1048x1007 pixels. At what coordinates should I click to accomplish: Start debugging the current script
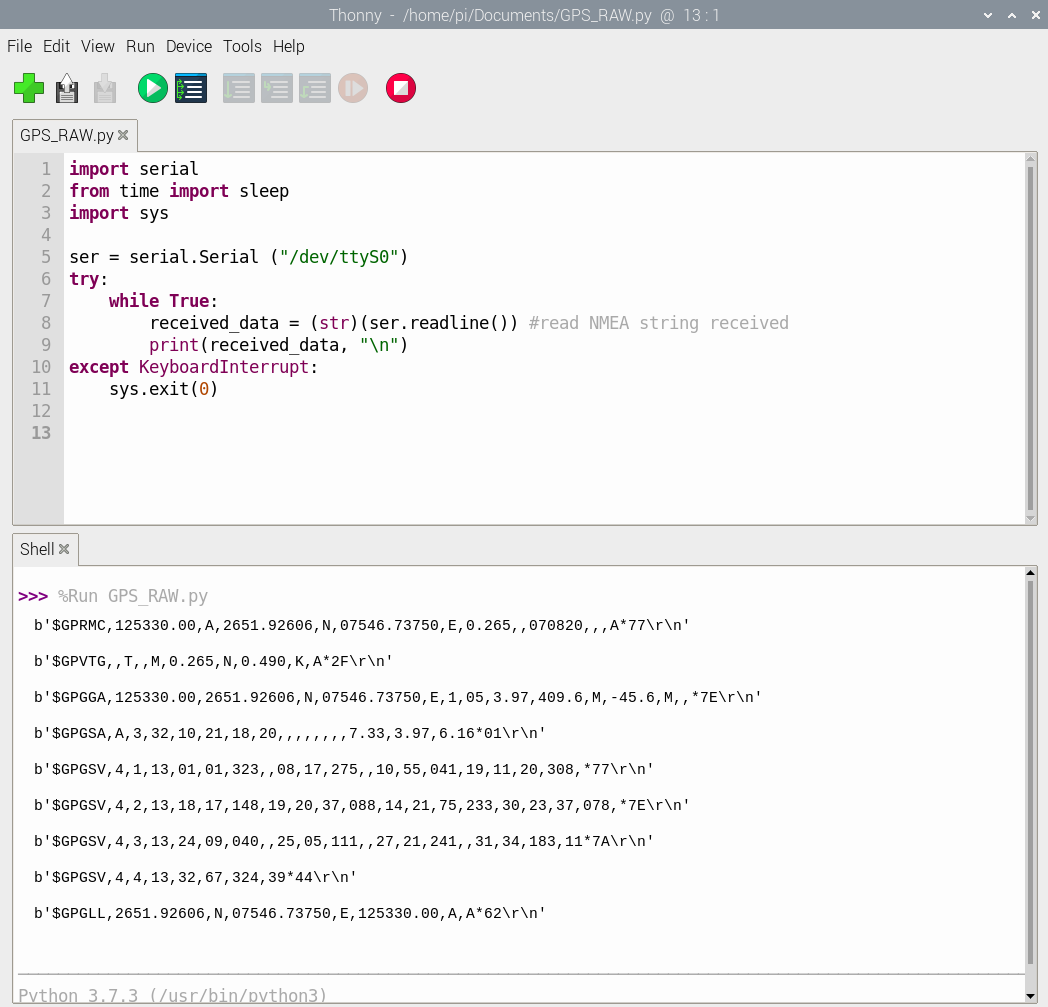190,88
